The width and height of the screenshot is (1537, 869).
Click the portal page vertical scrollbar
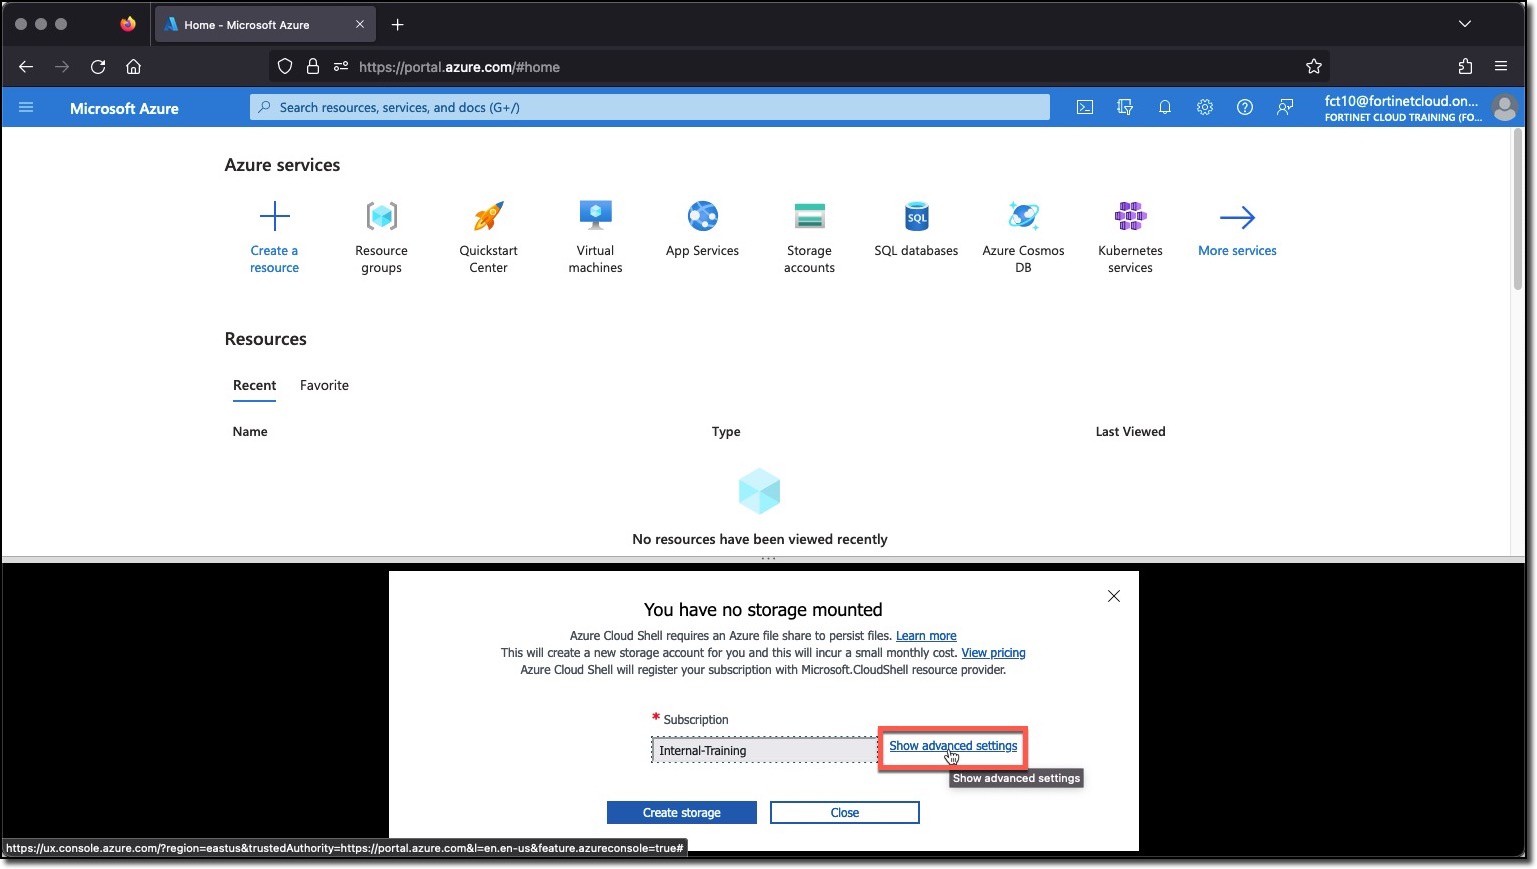(1517, 210)
